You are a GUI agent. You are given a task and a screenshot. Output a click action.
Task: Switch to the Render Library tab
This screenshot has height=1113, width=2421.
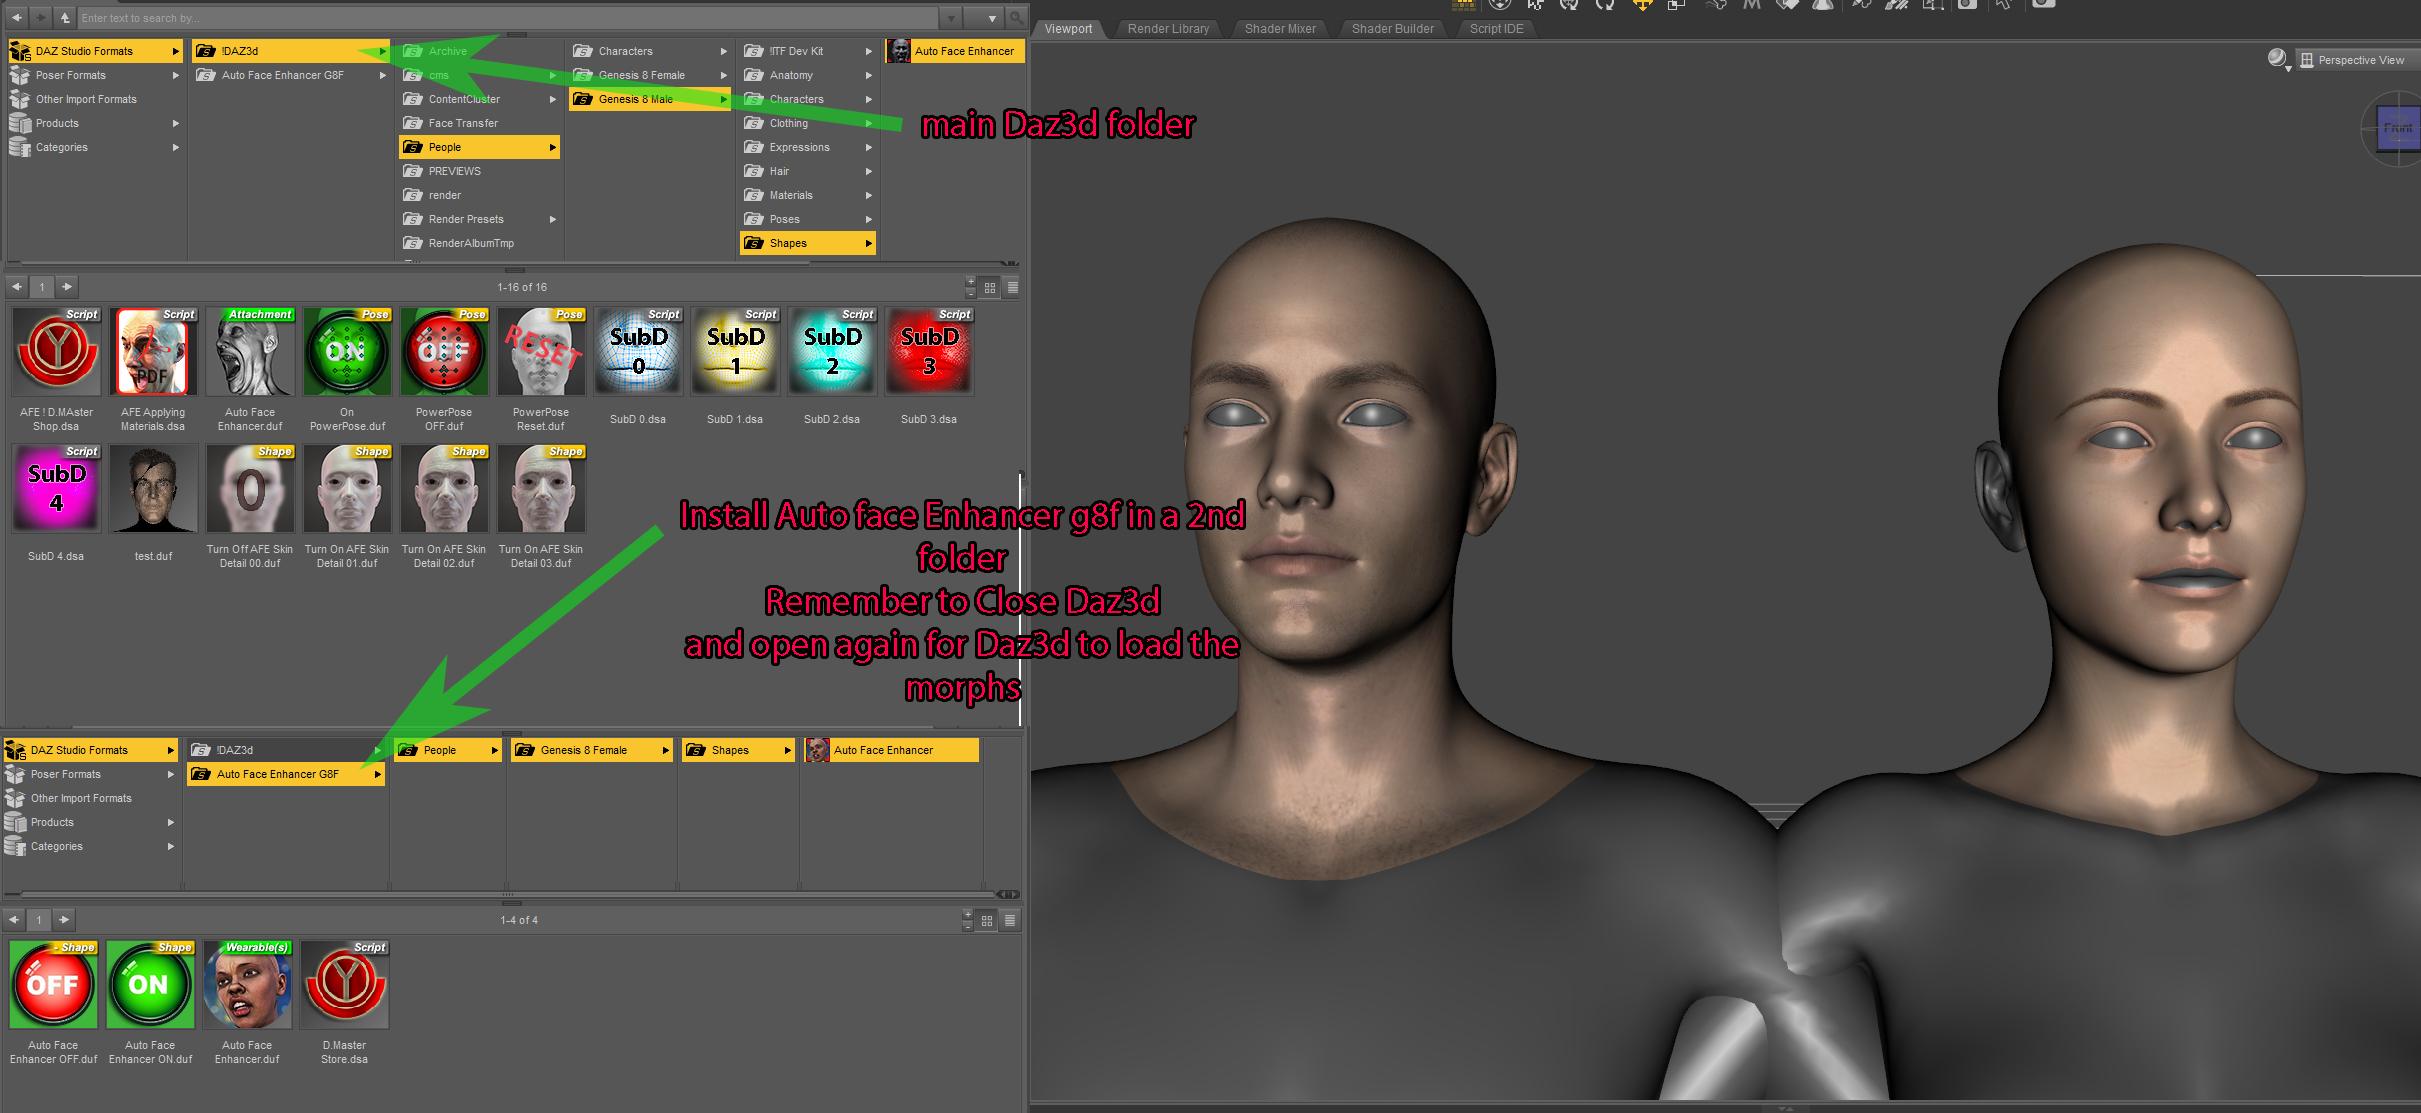coord(1168,29)
